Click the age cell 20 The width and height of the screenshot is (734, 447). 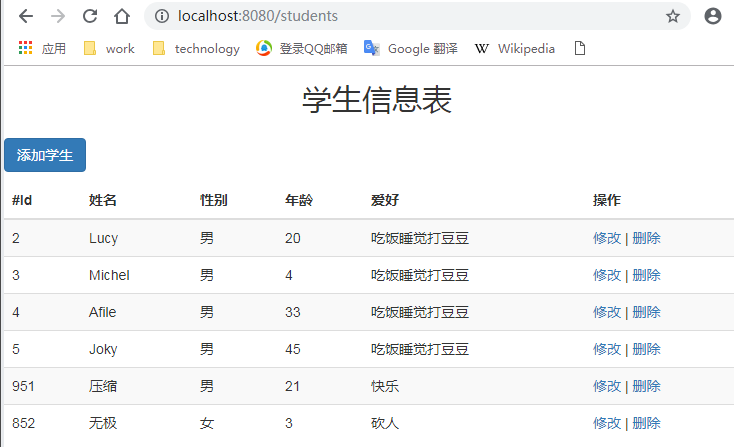click(293, 238)
